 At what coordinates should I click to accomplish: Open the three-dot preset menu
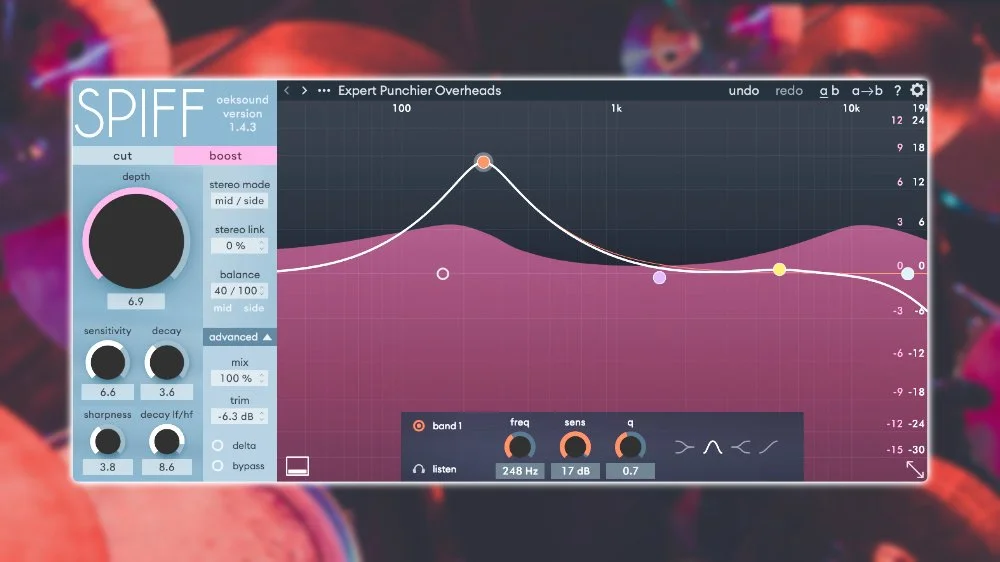[x=324, y=91]
